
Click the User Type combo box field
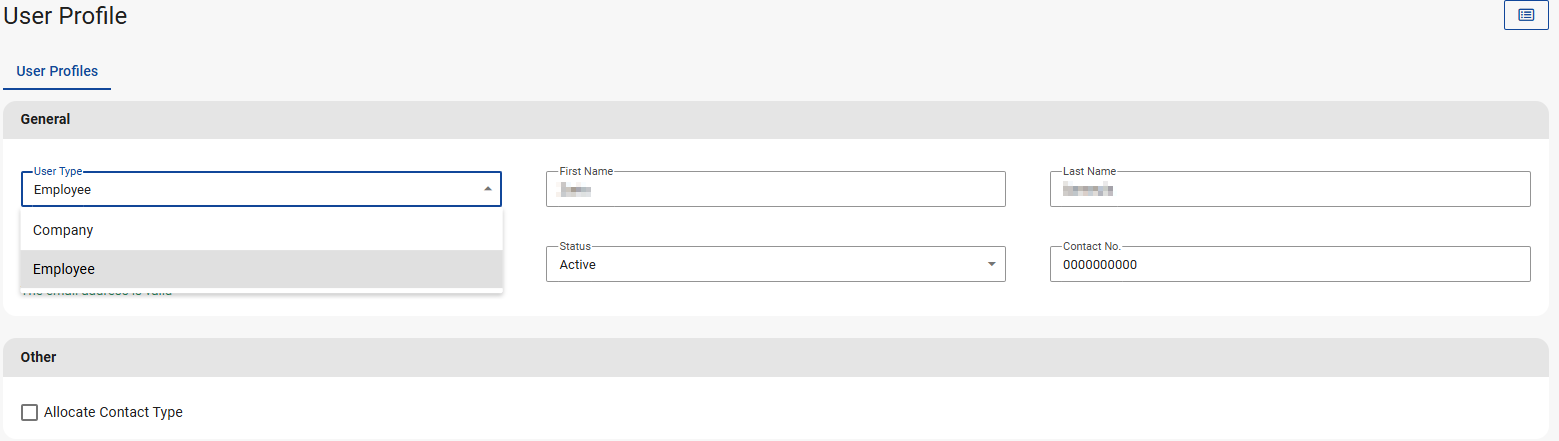pyautogui.click(x=250, y=189)
